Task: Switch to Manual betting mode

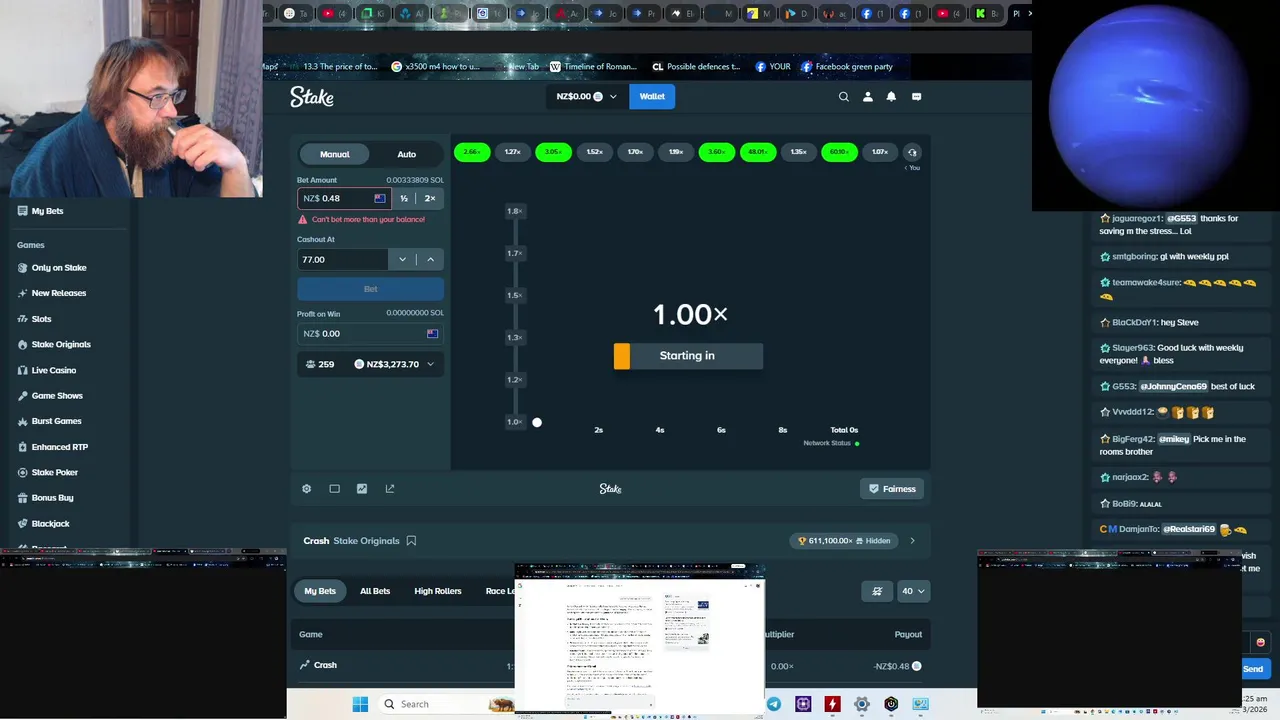Action: [x=335, y=154]
